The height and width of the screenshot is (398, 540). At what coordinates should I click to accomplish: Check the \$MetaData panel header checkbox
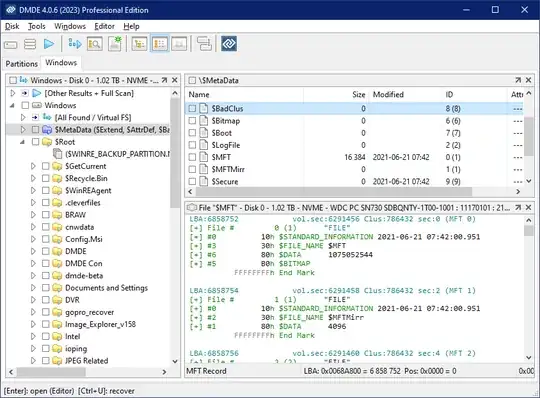192,81
